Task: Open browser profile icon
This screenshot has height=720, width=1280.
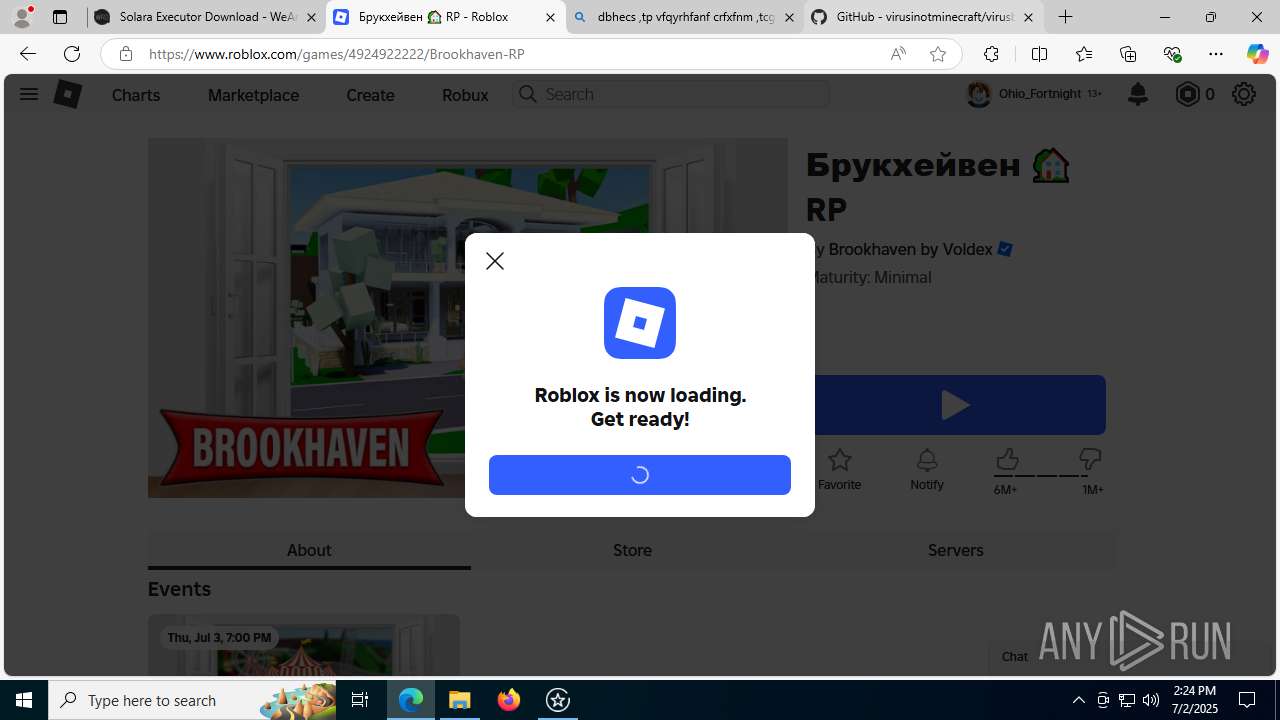Action: (22, 17)
